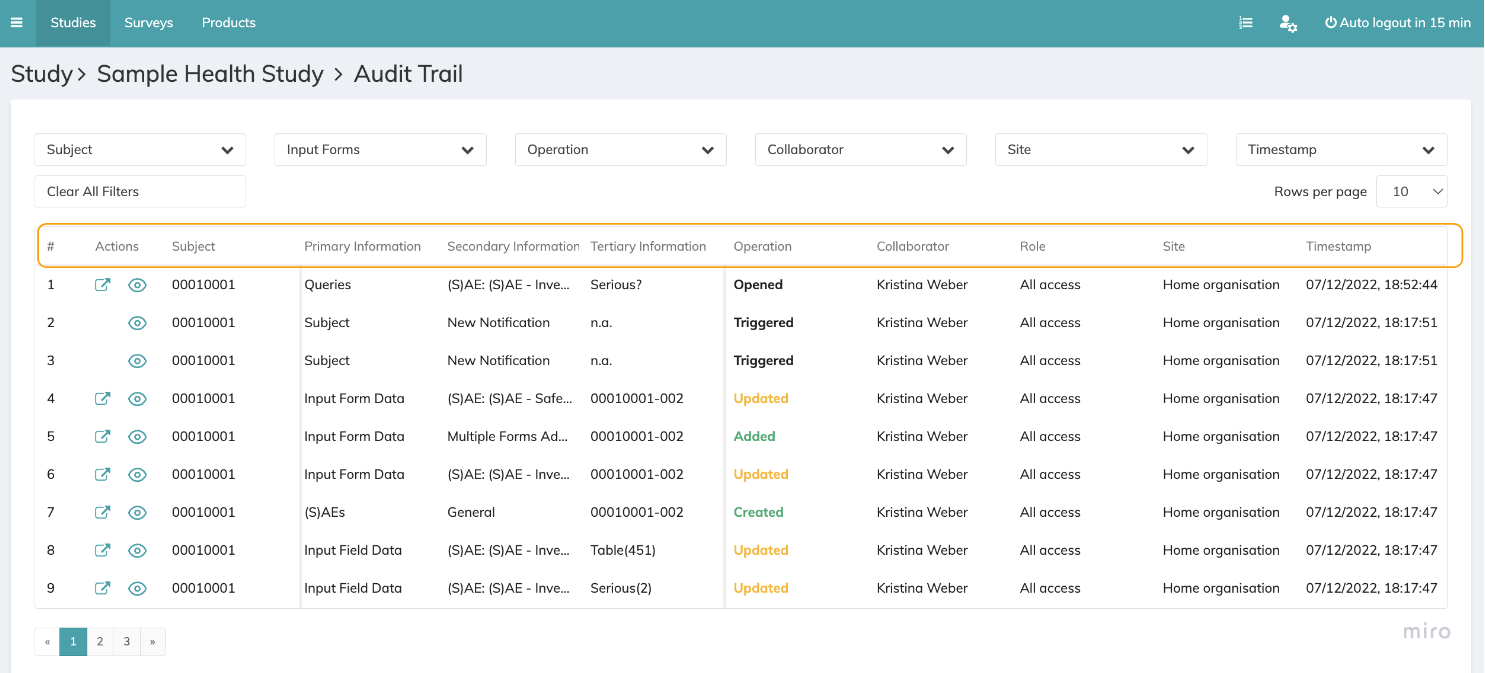This screenshot has width=1485, height=673.
Task: Open the hamburger menu icon
Action: pyautogui.click(x=16, y=22)
